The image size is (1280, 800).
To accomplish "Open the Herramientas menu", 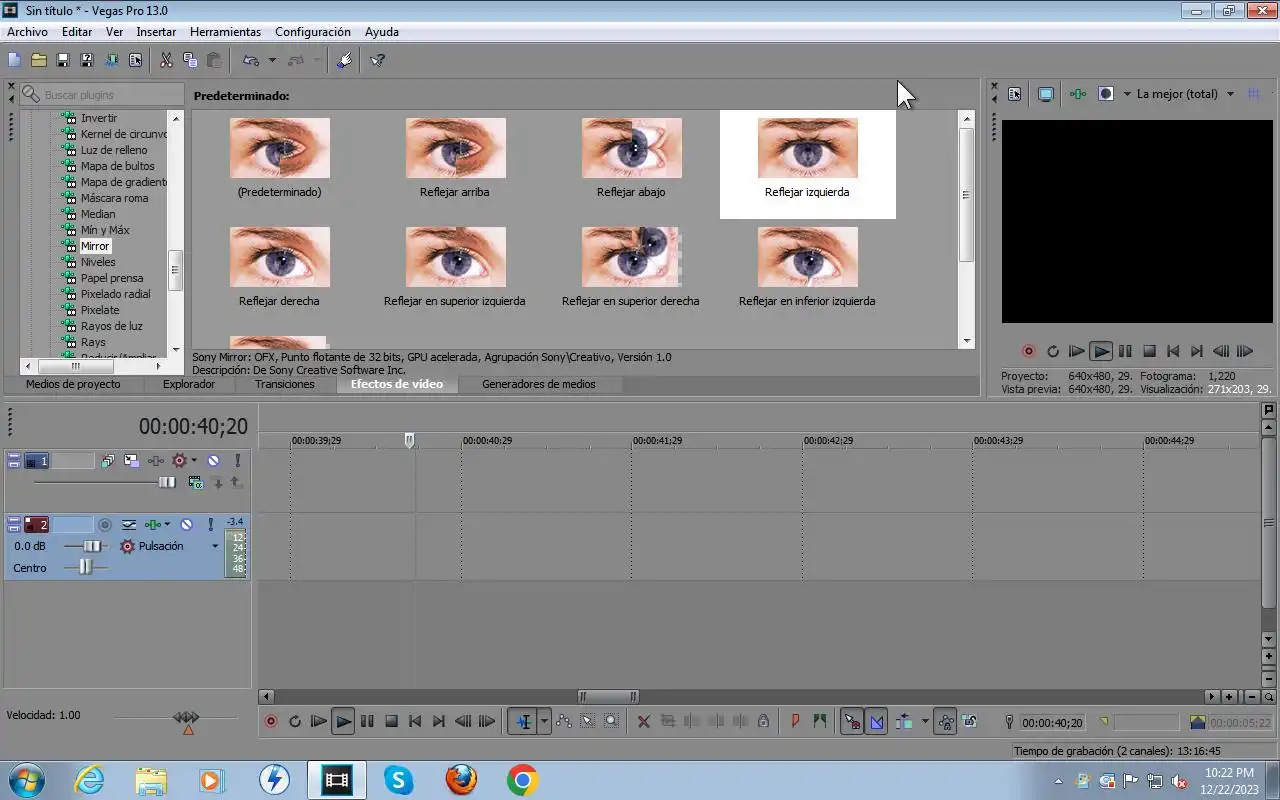I will pyautogui.click(x=225, y=32).
